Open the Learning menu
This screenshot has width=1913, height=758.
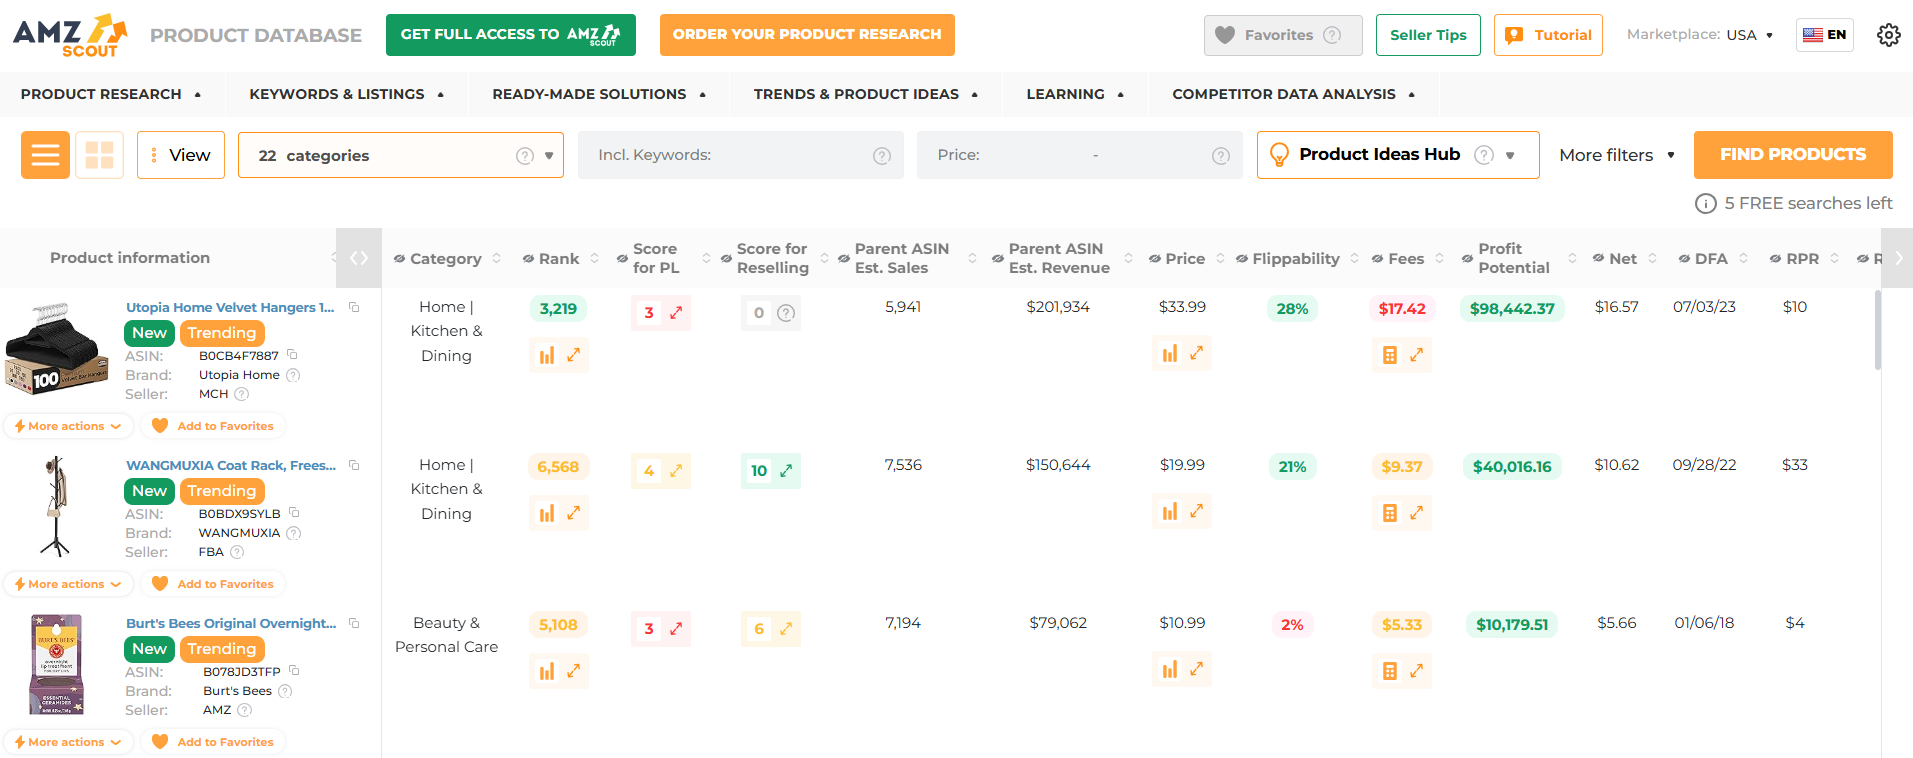pyautogui.click(x=1075, y=94)
